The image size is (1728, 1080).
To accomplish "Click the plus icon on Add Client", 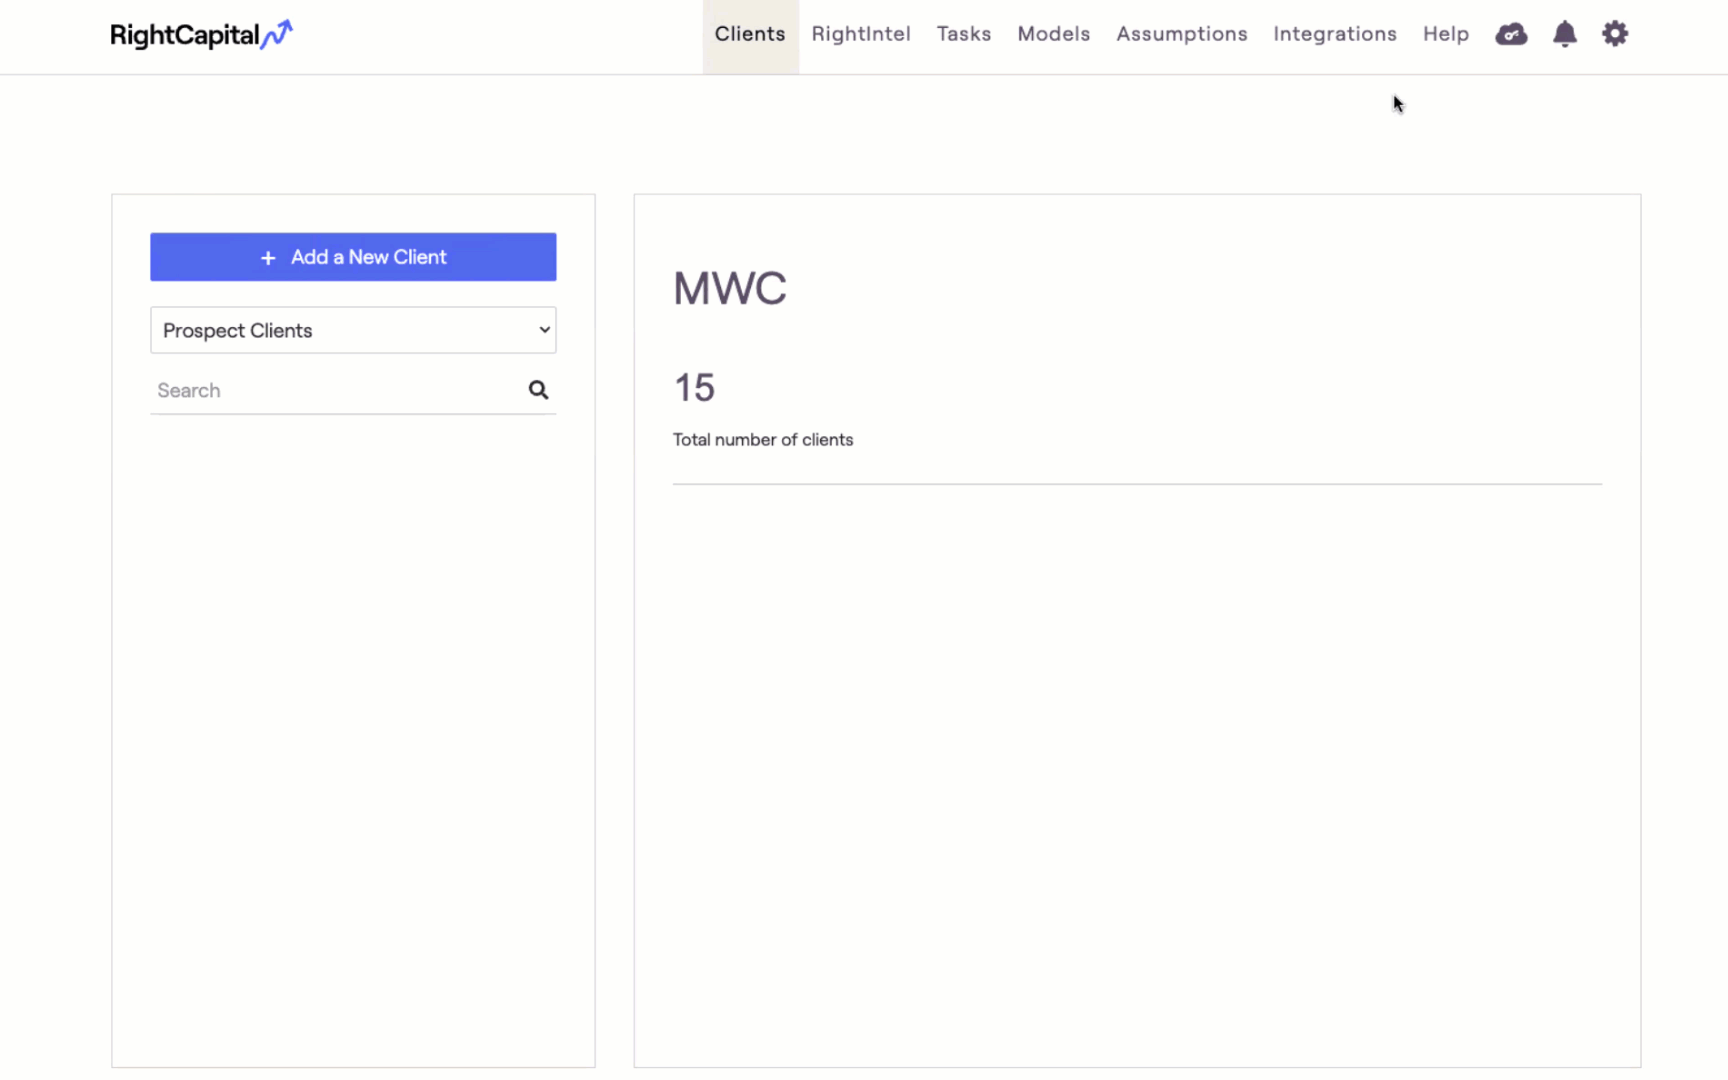I will tap(268, 258).
